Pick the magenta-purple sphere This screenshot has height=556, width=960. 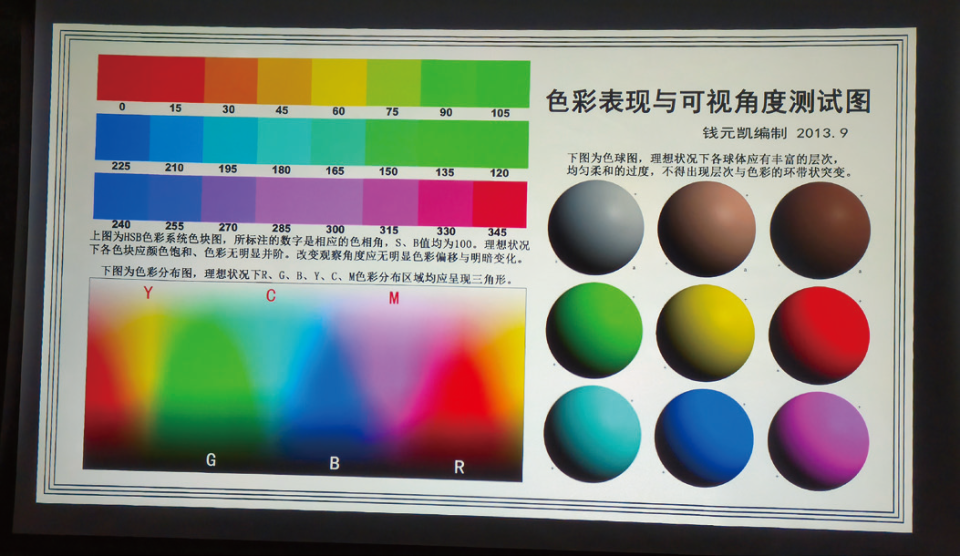(818, 441)
